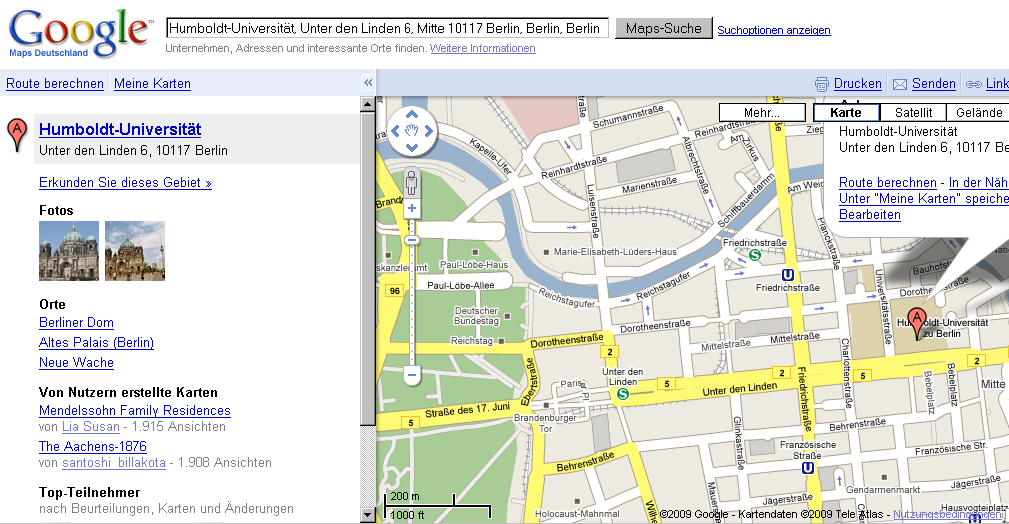Click the Paul-Löbe-Haus map label

click(x=474, y=265)
